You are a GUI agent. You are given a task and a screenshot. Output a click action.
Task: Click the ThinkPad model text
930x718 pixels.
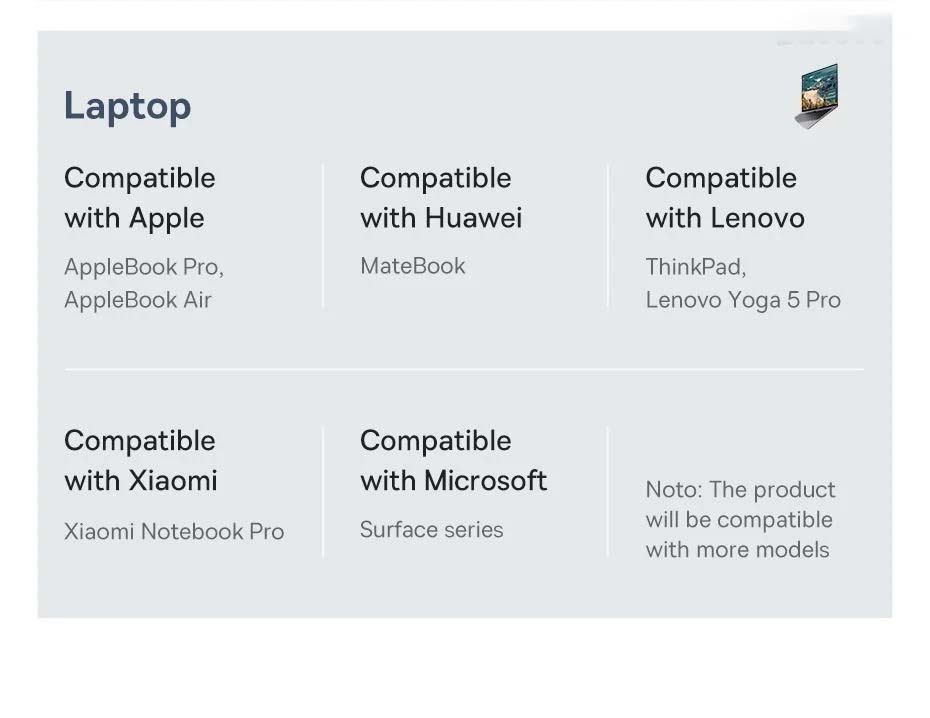[x=695, y=267]
